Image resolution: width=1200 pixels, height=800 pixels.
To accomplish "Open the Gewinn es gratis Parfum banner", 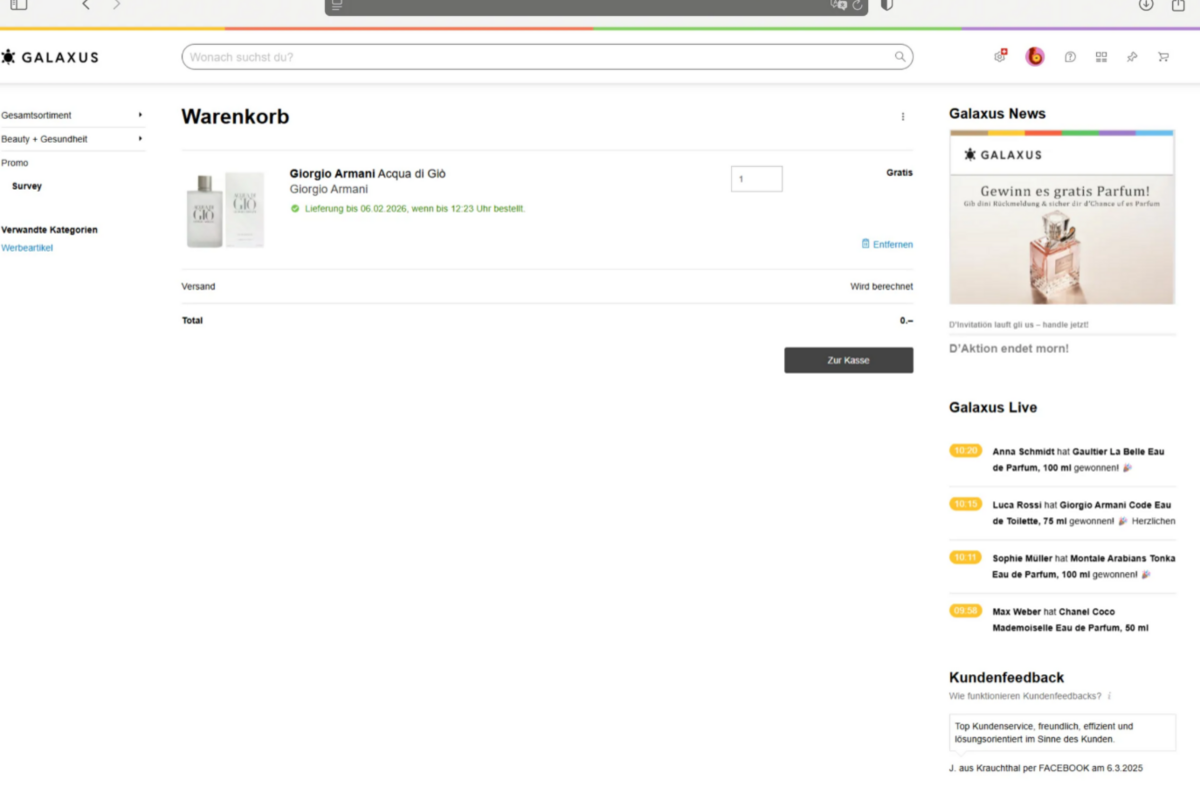I will click(x=1062, y=240).
